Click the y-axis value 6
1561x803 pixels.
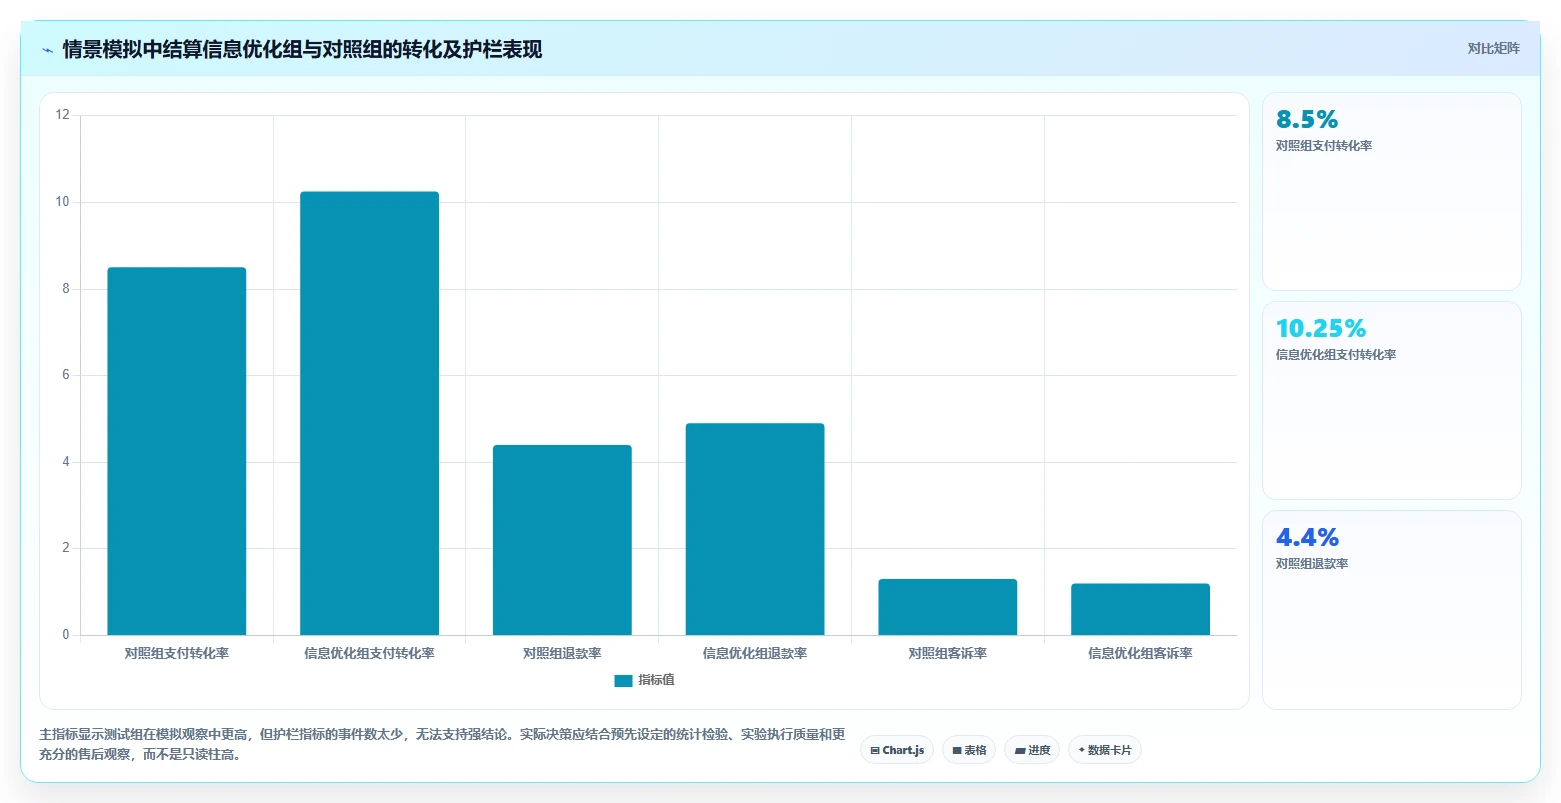click(66, 375)
